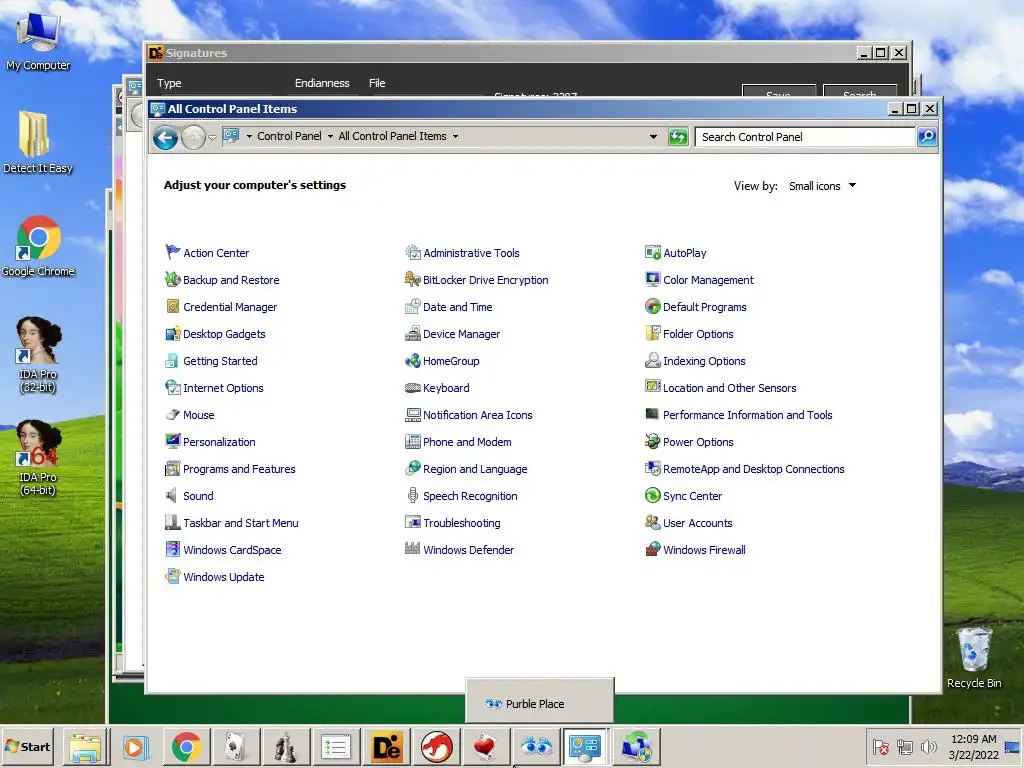The width and height of the screenshot is (1024, 768).
Task: Open the Troubleshooting link
Action: (x=462, y=523)
